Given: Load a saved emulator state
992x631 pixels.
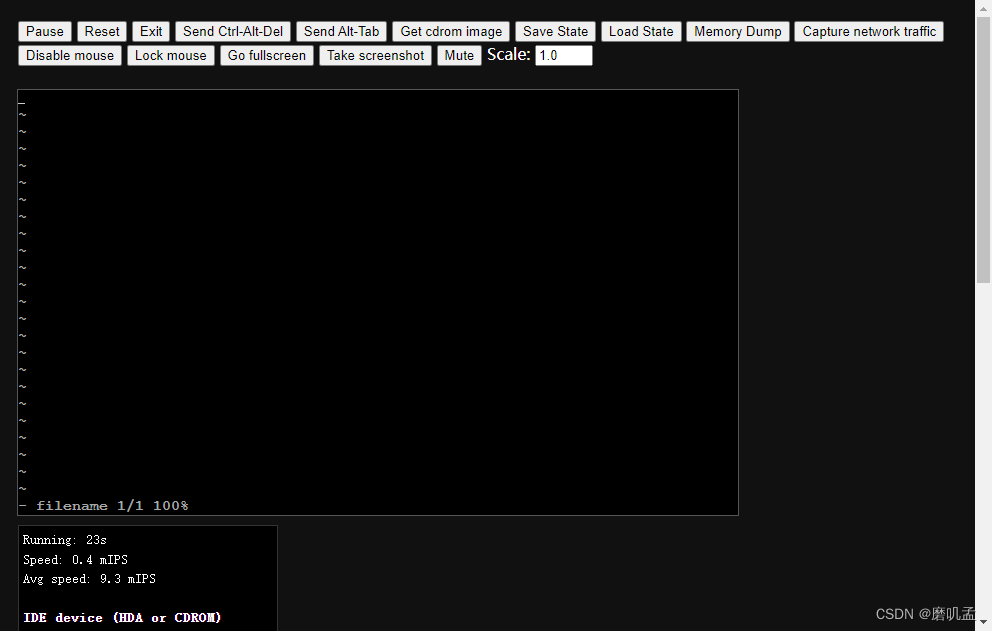Looking at the screenshot, I should coord(640,31).
